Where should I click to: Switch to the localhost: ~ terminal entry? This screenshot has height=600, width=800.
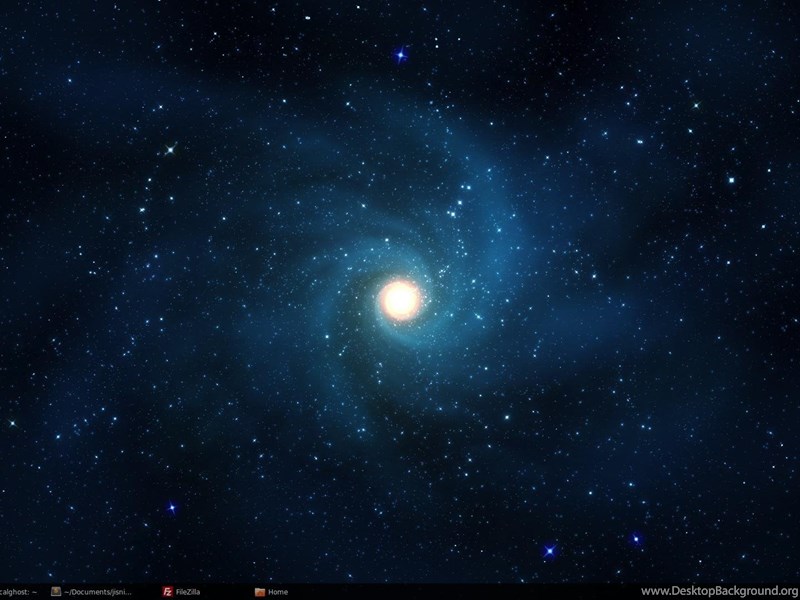tap(18, 592)
